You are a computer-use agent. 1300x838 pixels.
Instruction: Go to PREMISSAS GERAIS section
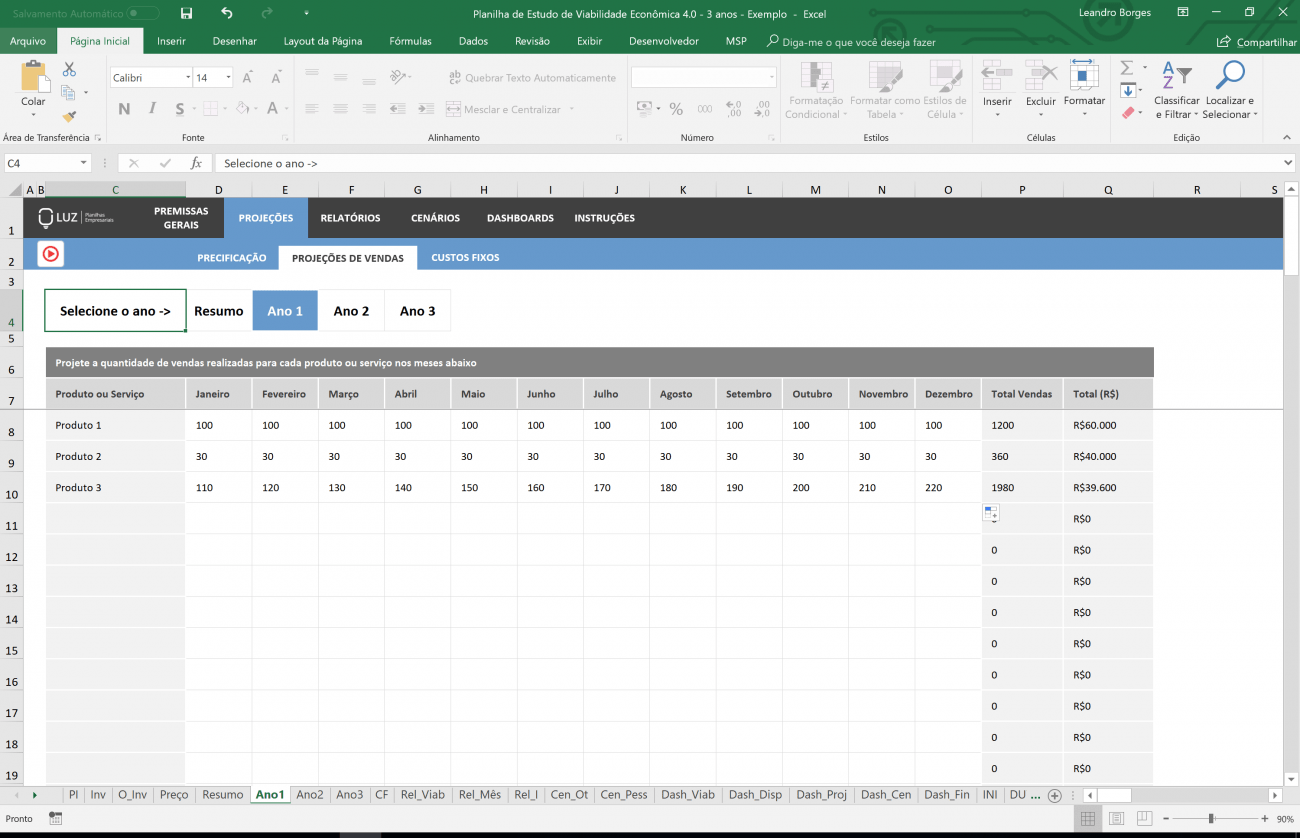(x=181, y=218)
